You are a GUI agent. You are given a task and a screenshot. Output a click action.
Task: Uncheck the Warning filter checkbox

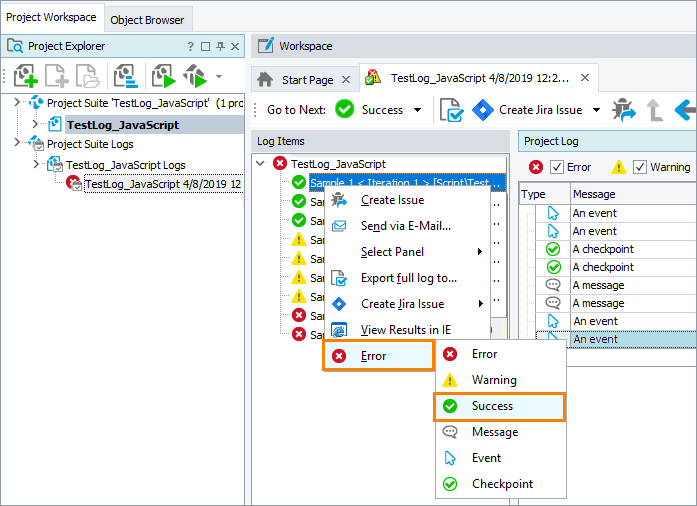pos(640,167)
